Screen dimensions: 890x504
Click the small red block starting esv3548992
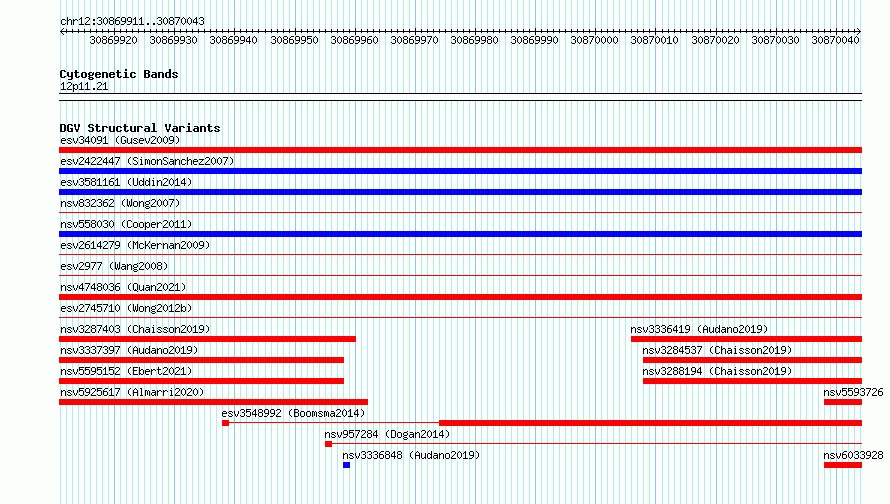225,423
